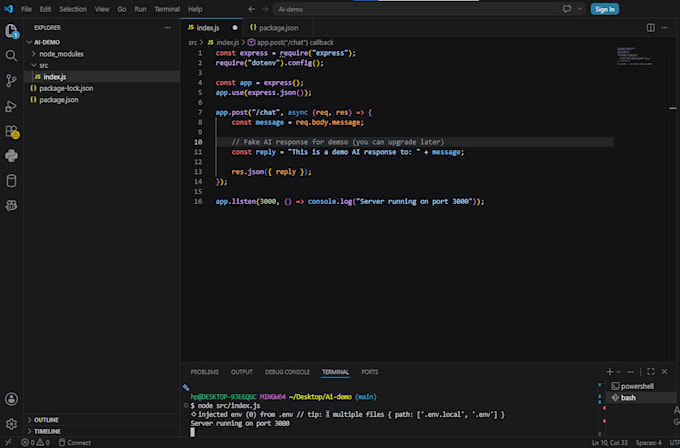Open the Terminal menu
This screenshot has height=448, width=680.
pyautogui.click(x=167, y=9)
